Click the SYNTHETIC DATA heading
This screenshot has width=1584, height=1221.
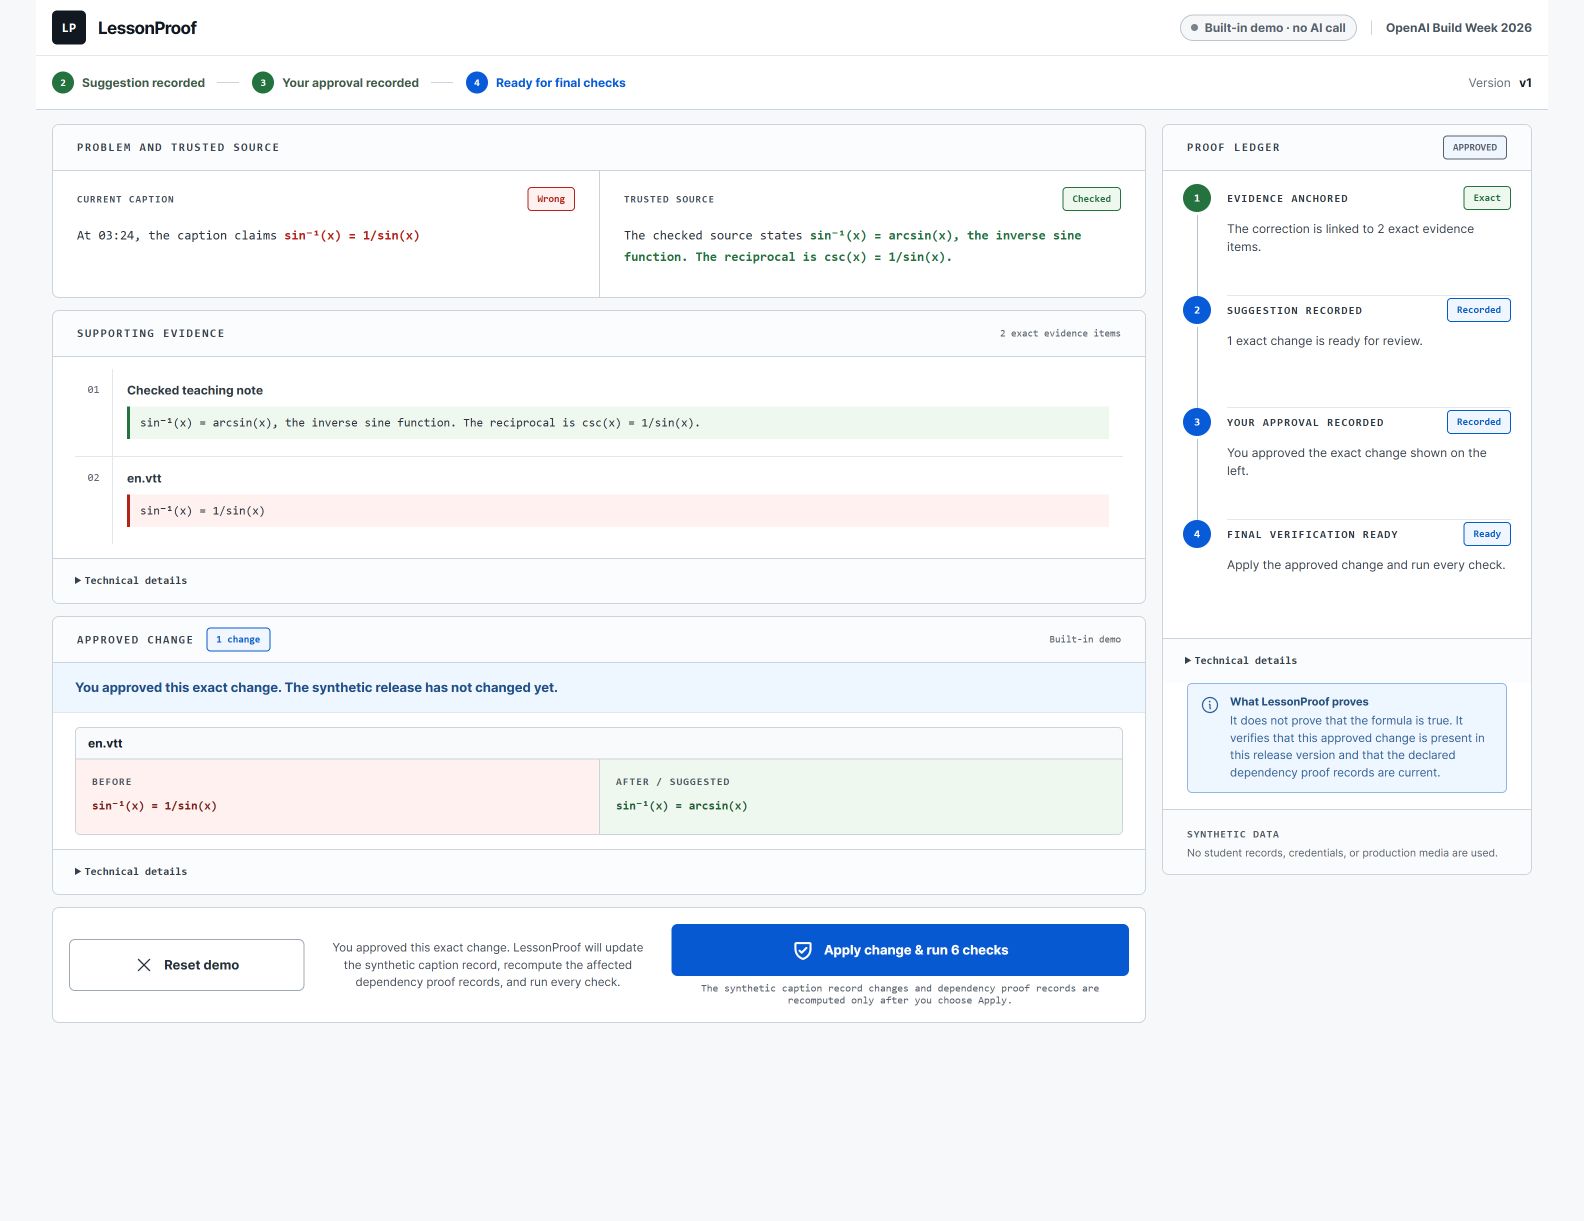pyautogui.click(x=1233, y=834)
